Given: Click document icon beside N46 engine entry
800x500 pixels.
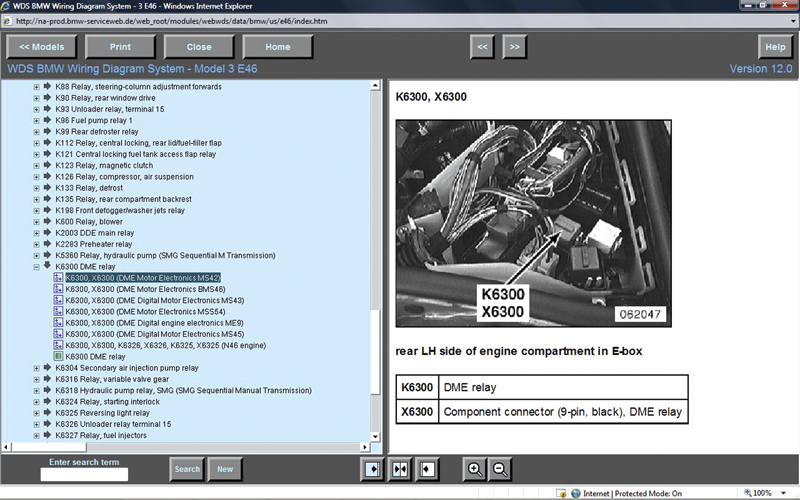Looking at the screenshot, I should click(58, 345).
